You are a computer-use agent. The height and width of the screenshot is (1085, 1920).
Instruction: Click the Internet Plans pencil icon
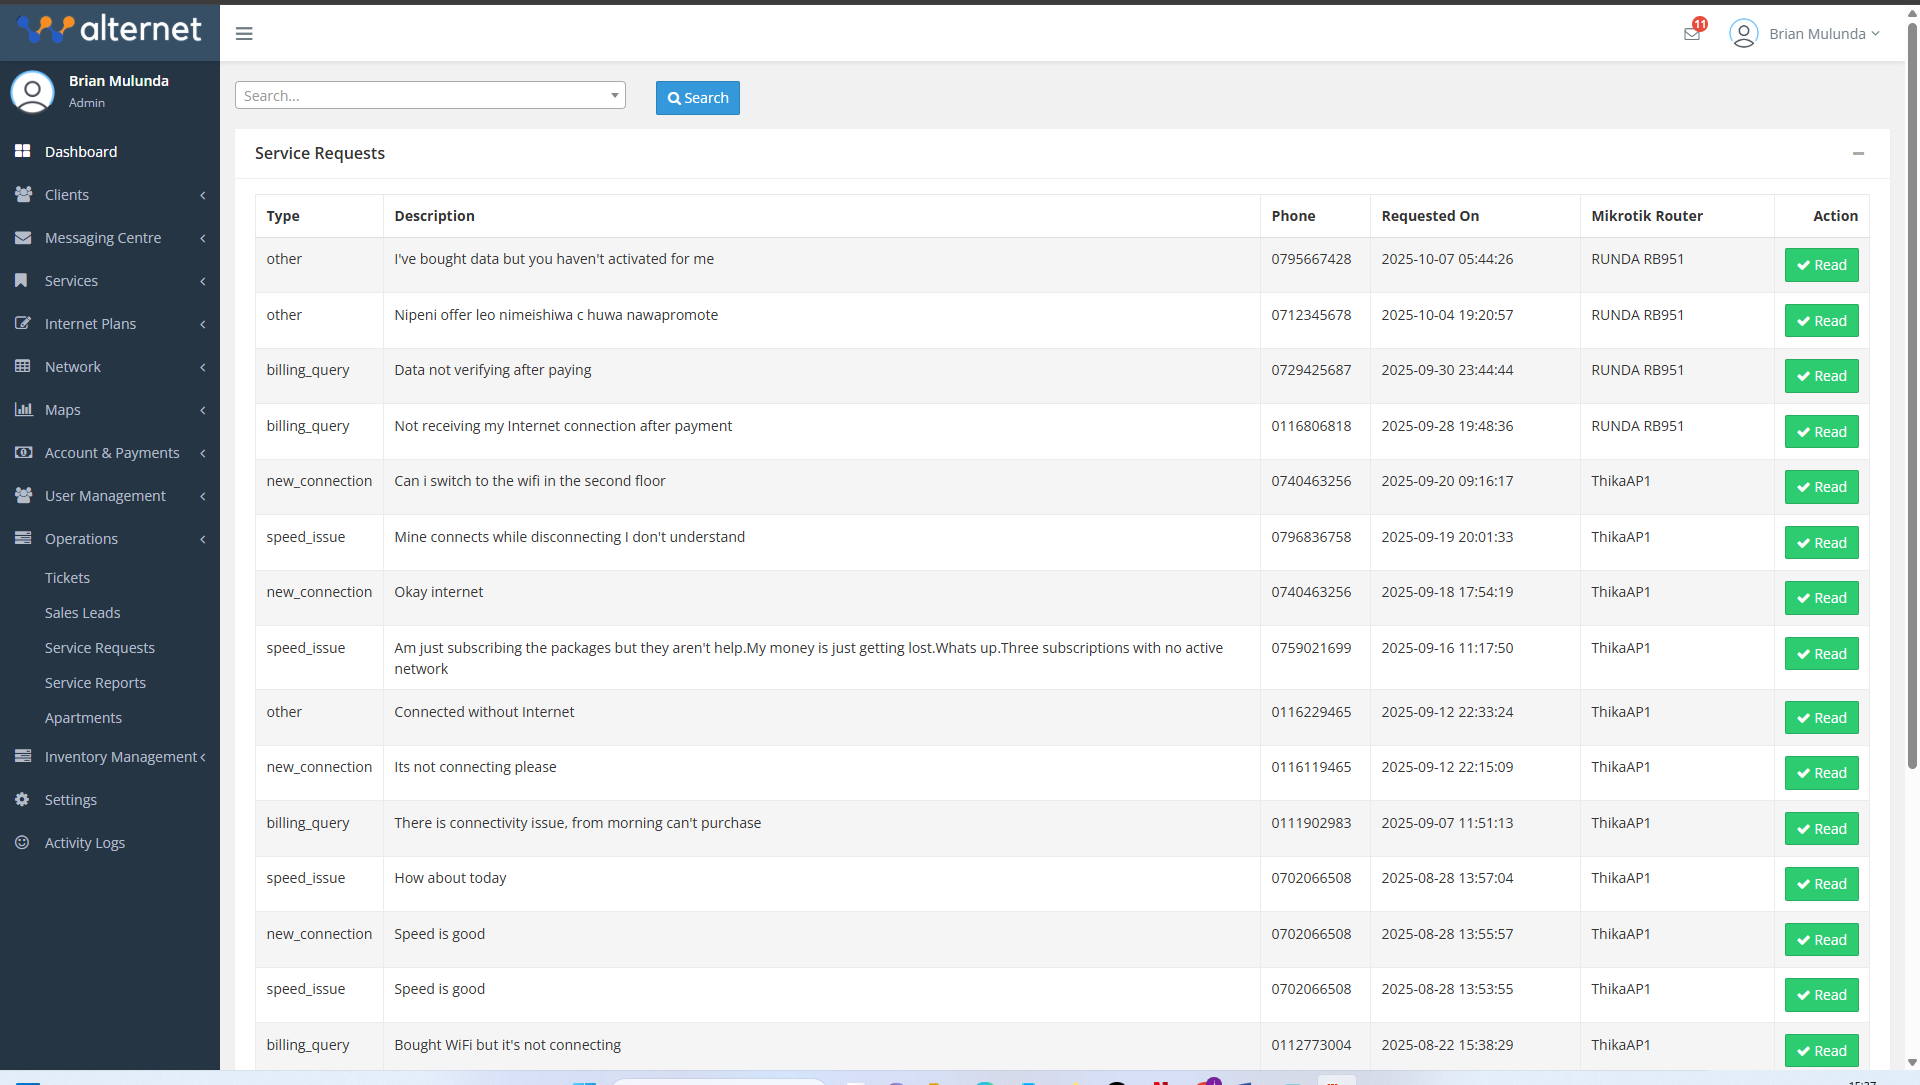(23, 323)
